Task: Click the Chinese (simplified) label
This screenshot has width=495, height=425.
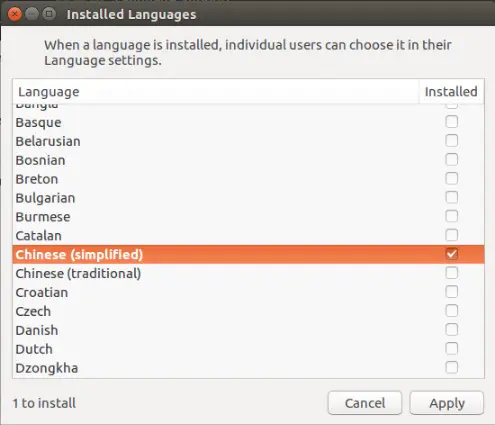Action: [x=79, y=255]
